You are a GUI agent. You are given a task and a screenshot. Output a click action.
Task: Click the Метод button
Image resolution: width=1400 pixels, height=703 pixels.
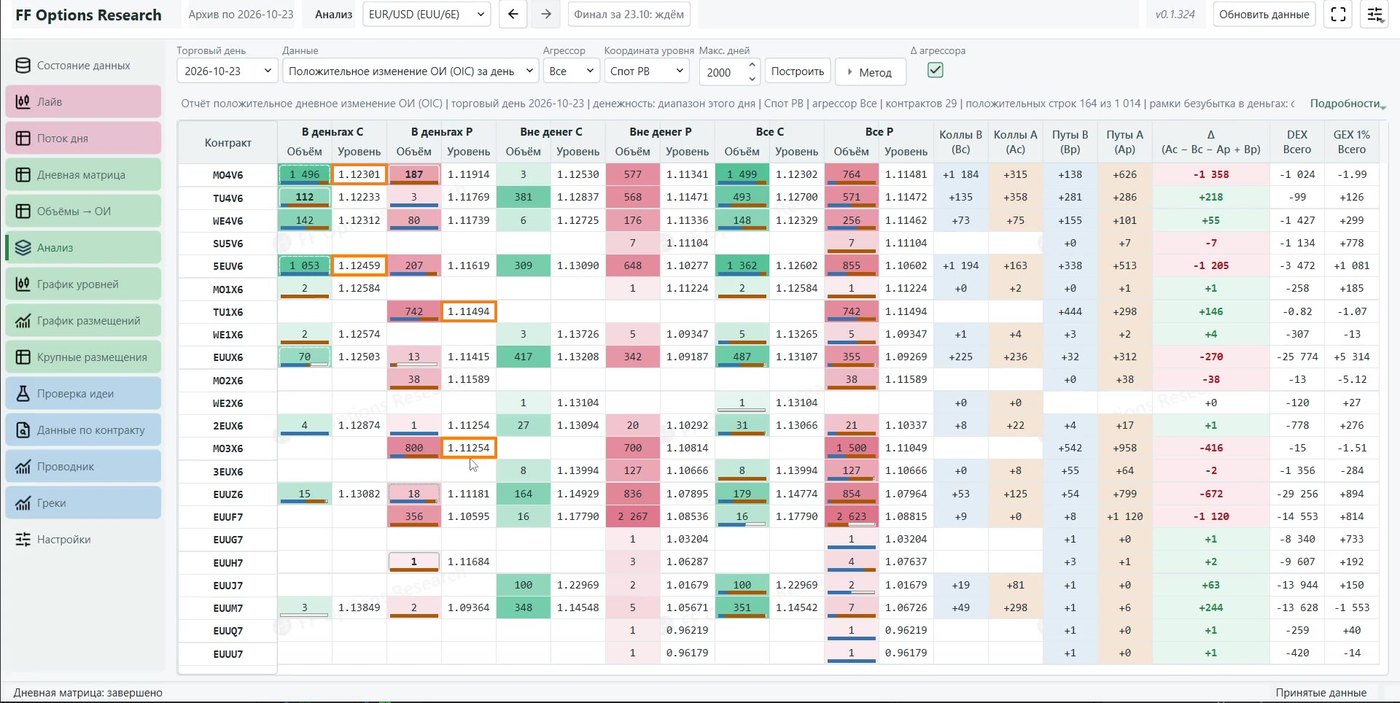tap(870, 72)
